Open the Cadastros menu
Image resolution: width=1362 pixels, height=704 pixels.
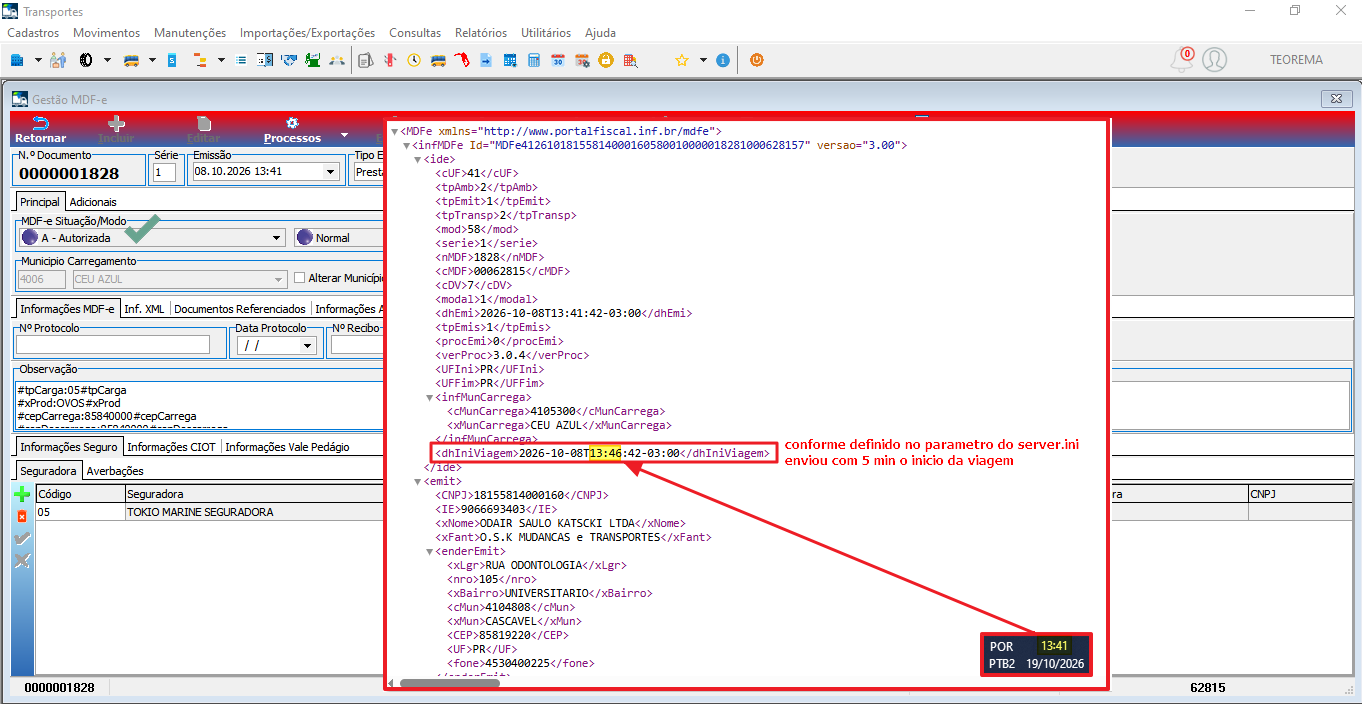click(x=33, y=33)
